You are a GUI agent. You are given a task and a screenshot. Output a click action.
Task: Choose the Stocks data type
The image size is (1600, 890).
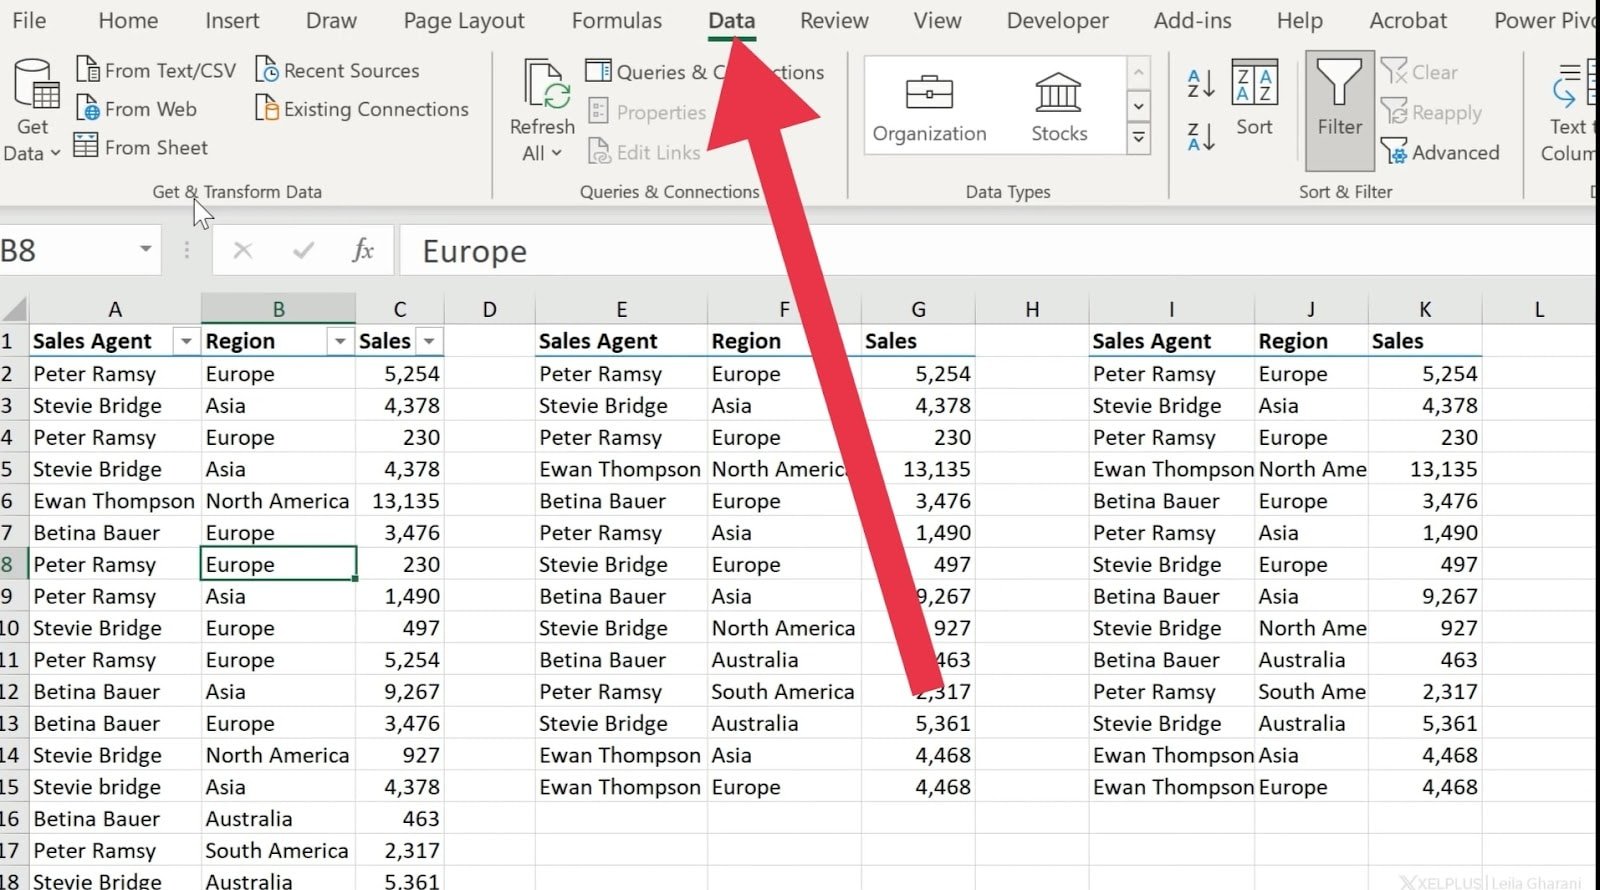1059,108
